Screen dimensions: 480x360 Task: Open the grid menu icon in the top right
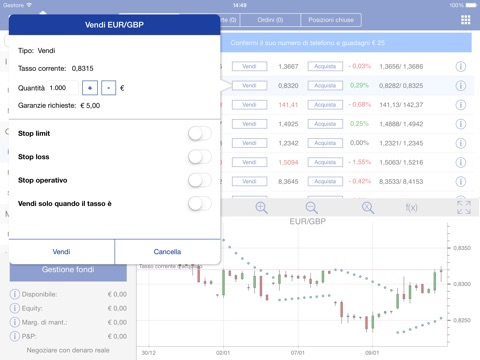coord(465,20)
